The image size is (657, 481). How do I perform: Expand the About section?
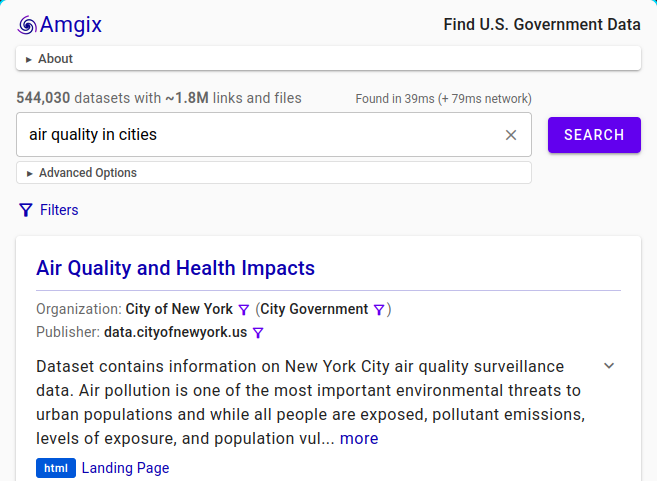328,59
